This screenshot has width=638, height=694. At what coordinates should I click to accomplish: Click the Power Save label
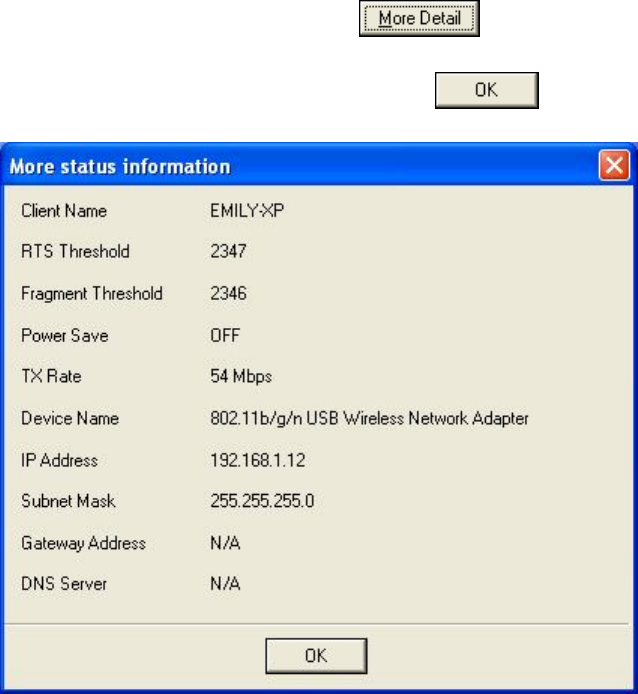click(64, 335)
